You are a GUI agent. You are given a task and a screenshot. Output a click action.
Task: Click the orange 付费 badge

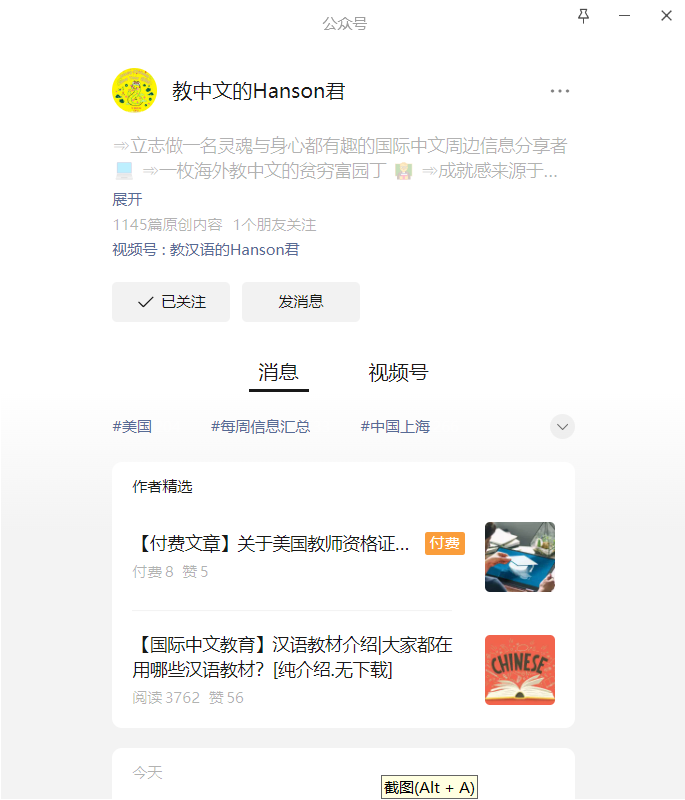click(445, 543)
